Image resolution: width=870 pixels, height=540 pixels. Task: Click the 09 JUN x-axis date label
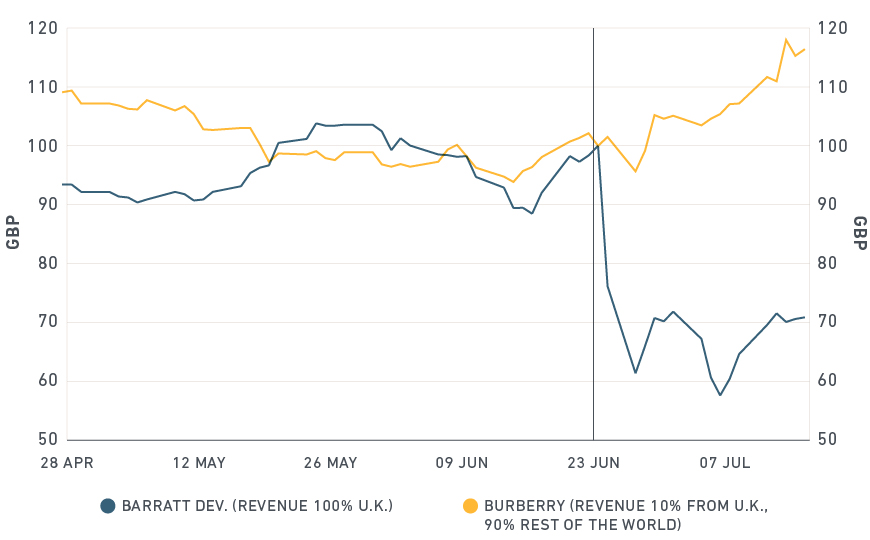point(461,463)
